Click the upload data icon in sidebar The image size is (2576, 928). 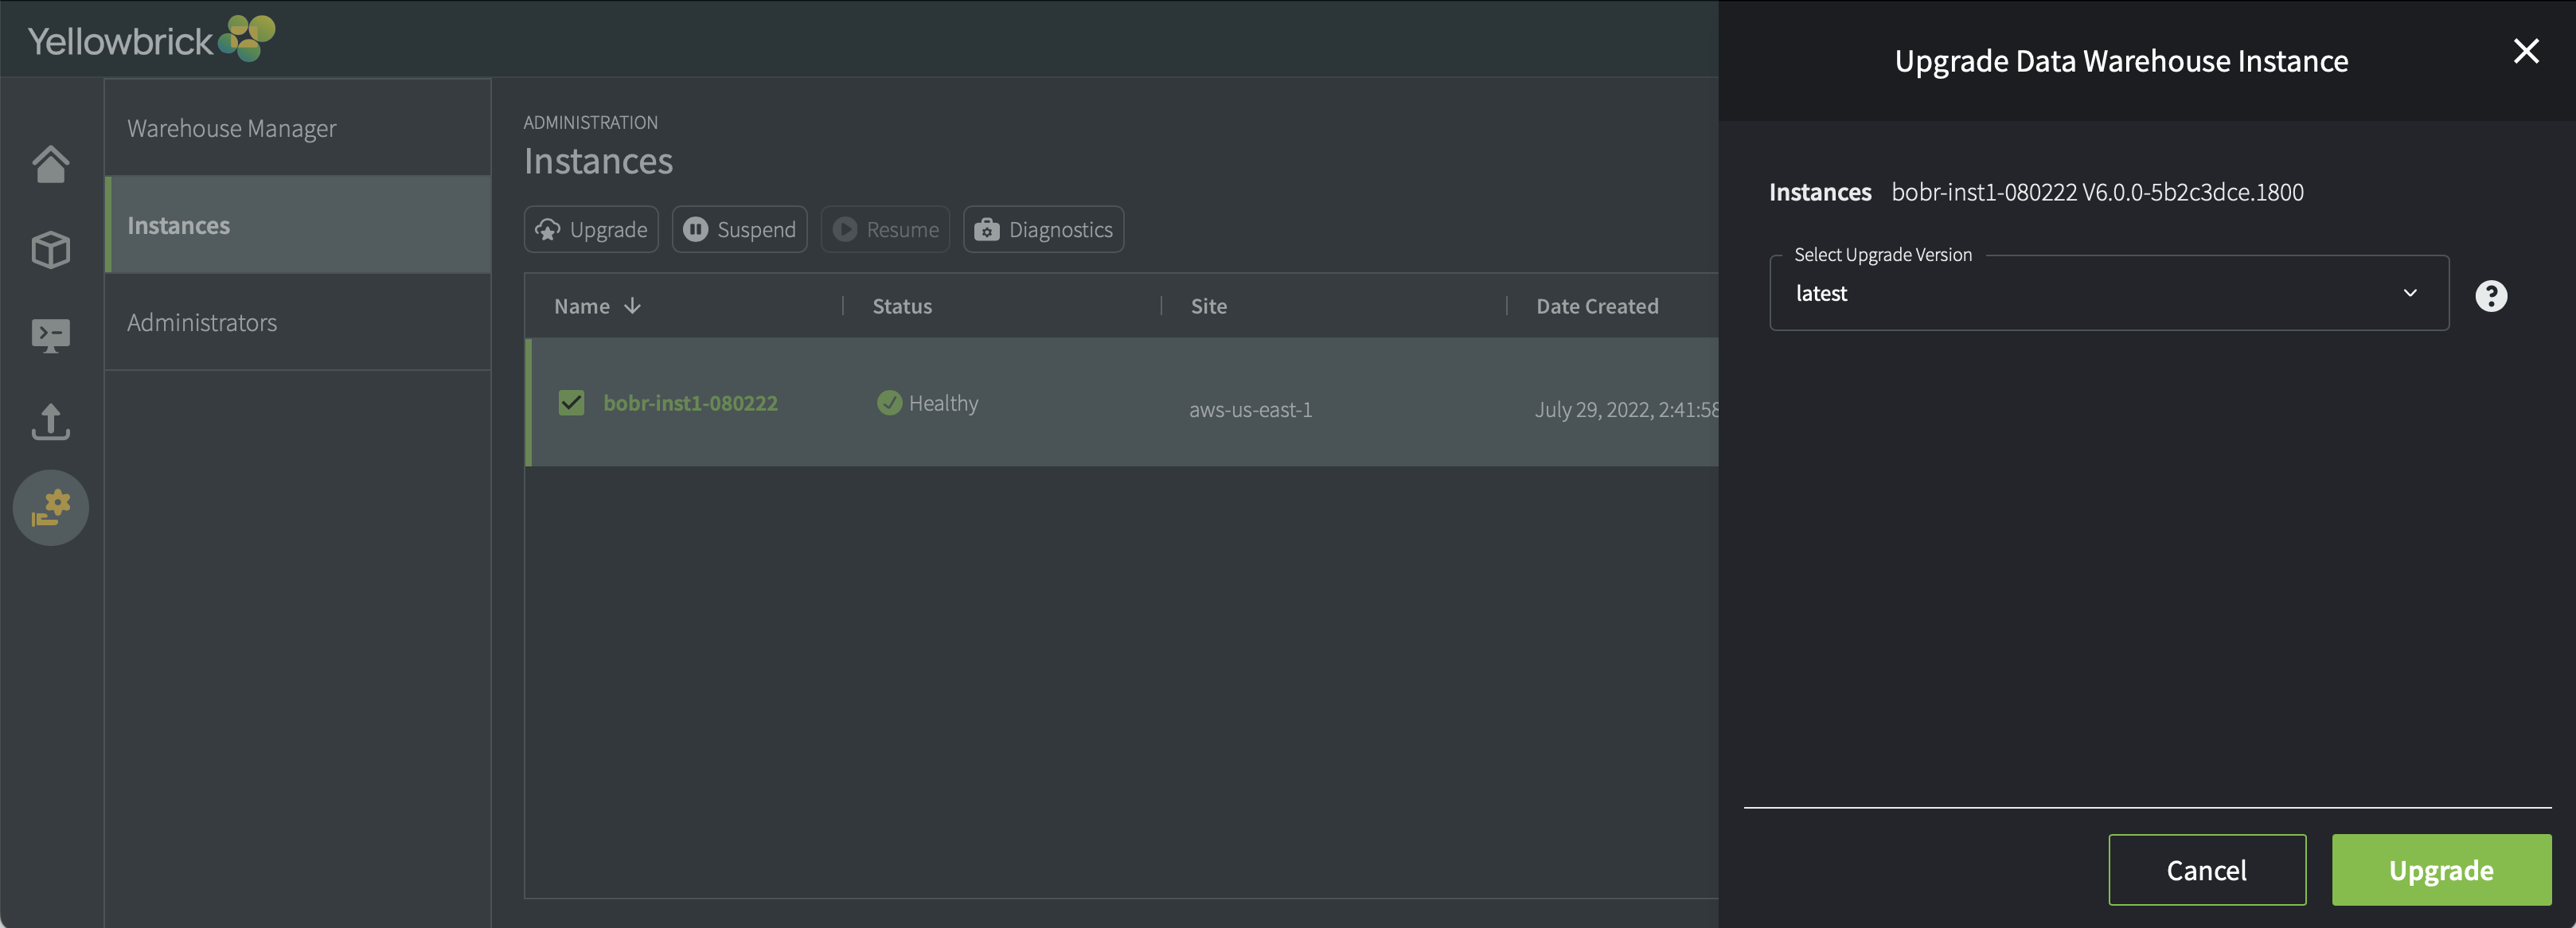click(50, 422)
